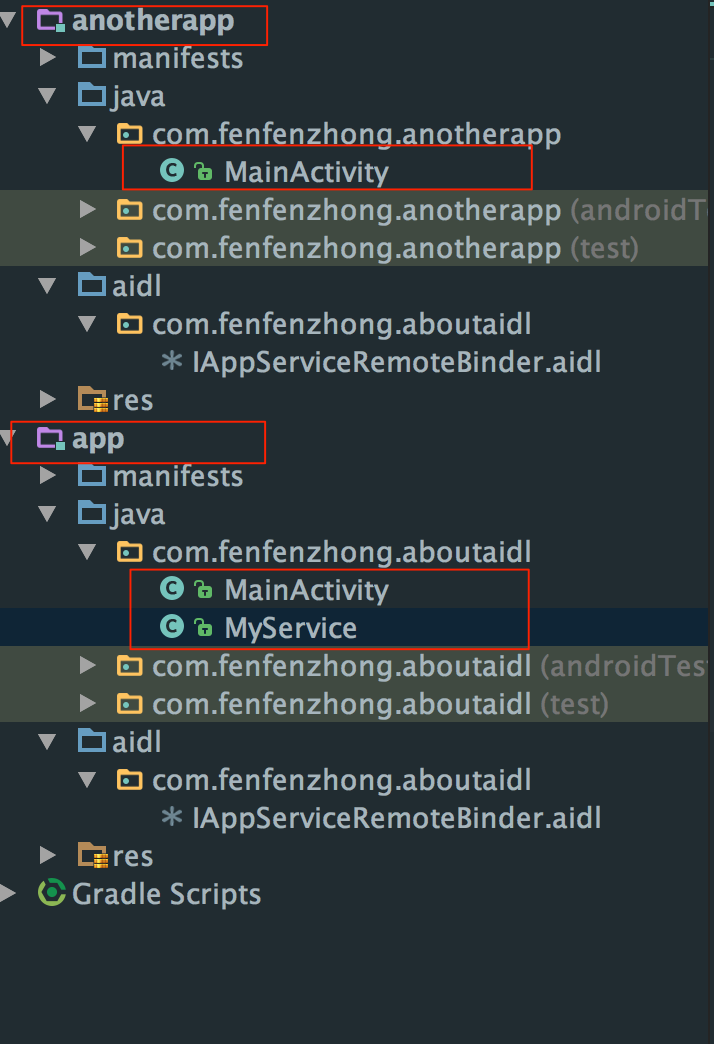Select MyService in the project tree

pyautogui.click(x=290, y=627)
